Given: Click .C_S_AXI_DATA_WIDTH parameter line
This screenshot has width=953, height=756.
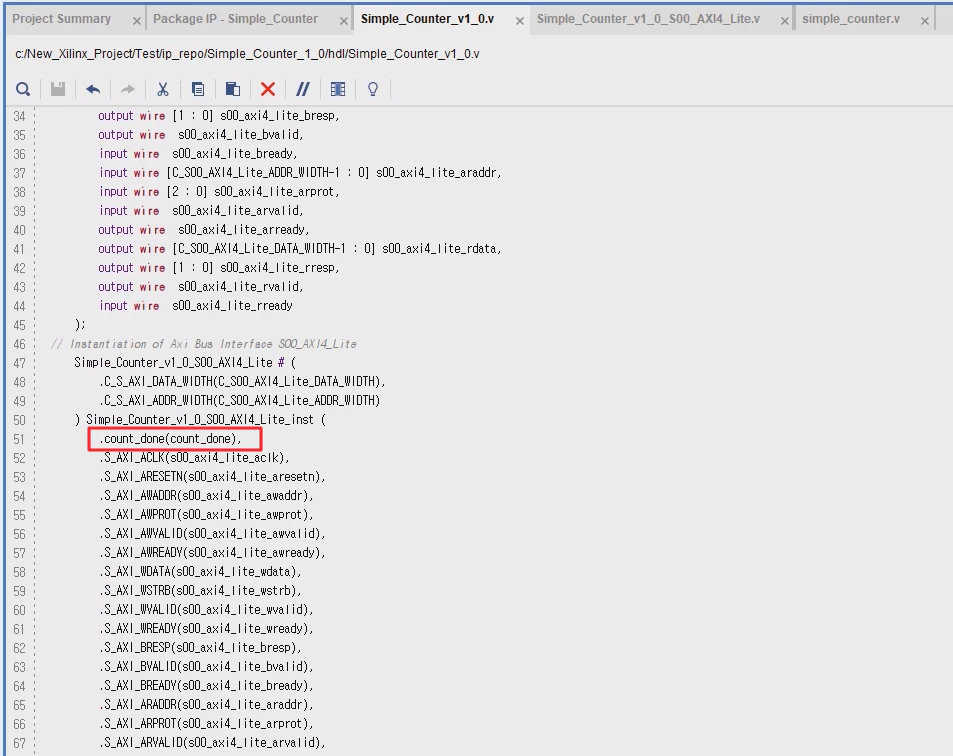Looking at the screenshot, I should pos(243,382).
